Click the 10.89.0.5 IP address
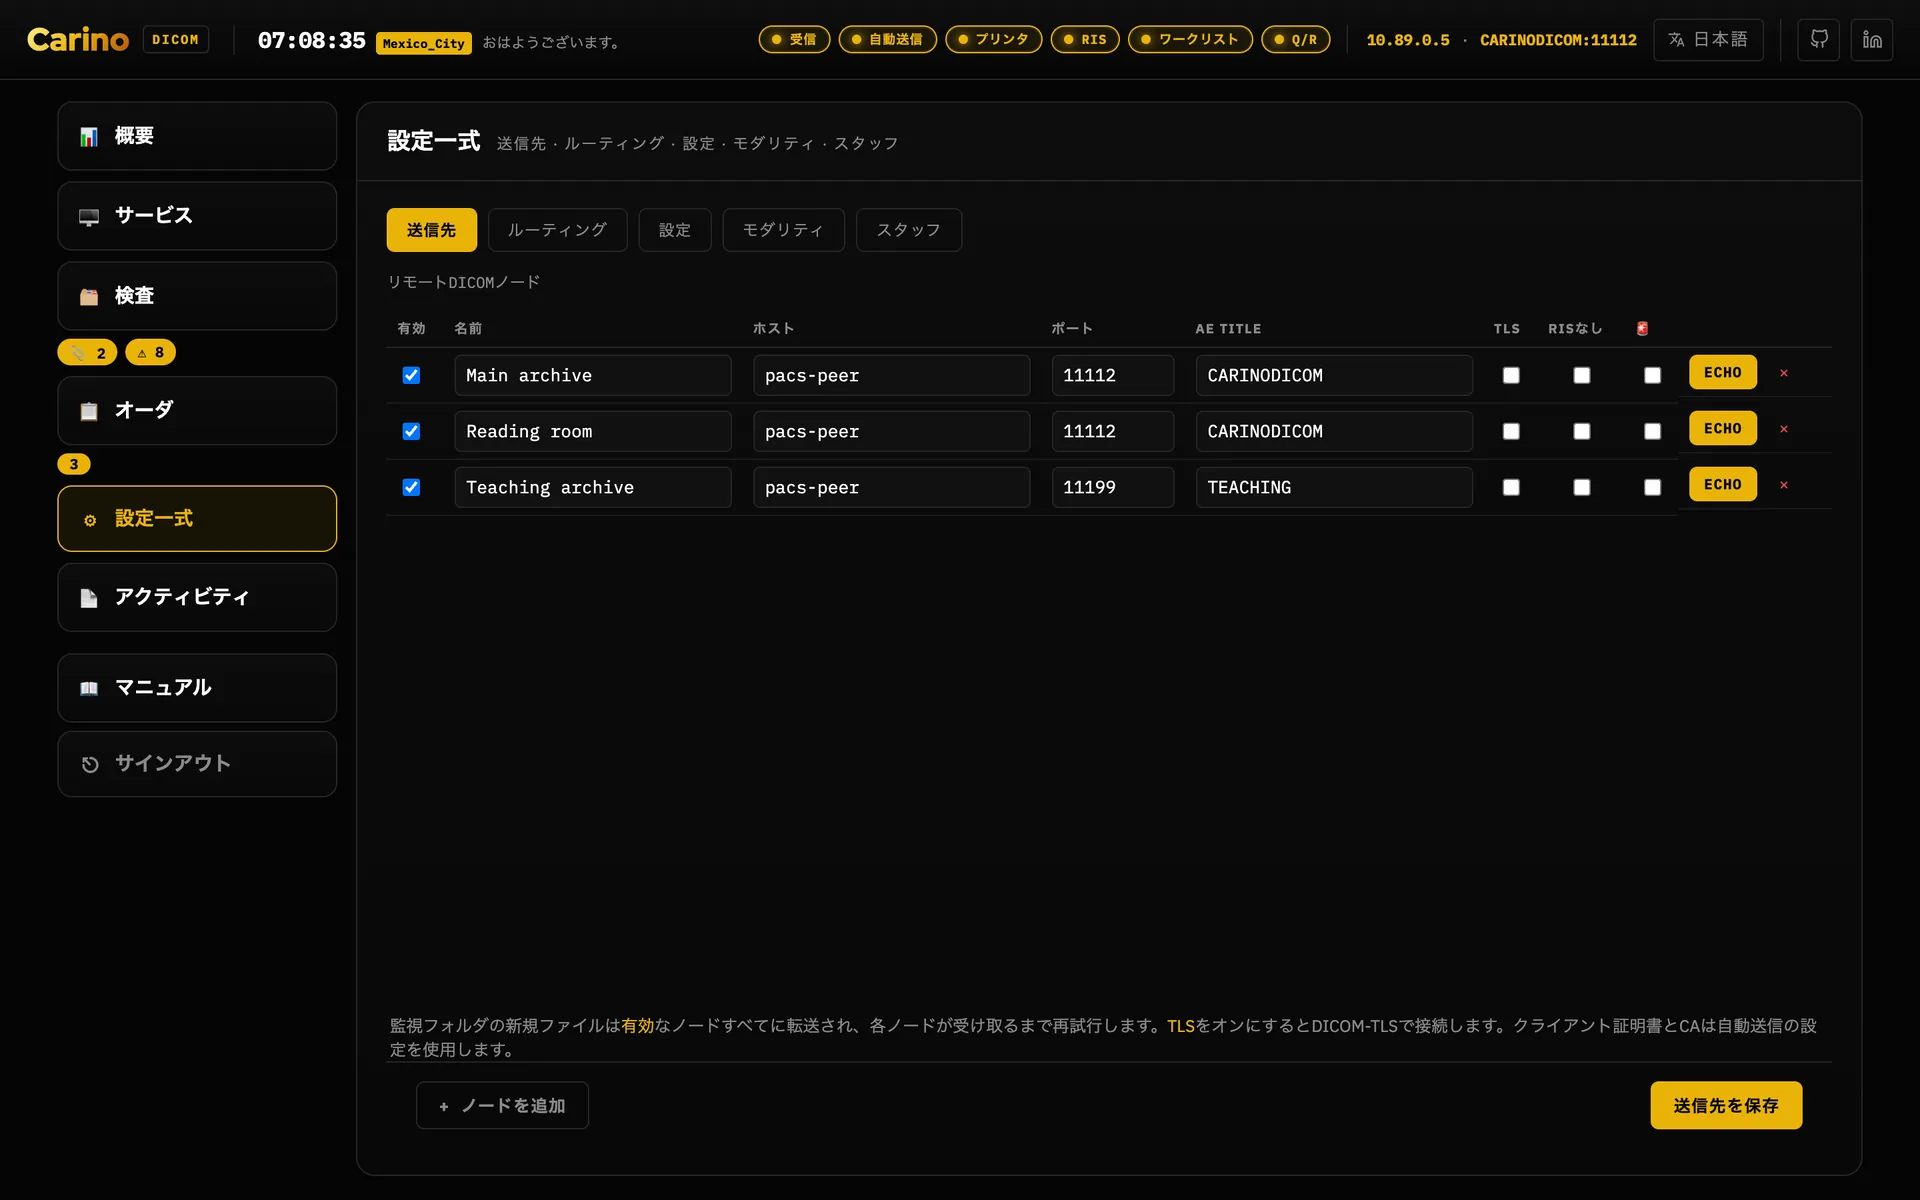This screenshot has height=1200, width=1920. (x=1408, y=40)
